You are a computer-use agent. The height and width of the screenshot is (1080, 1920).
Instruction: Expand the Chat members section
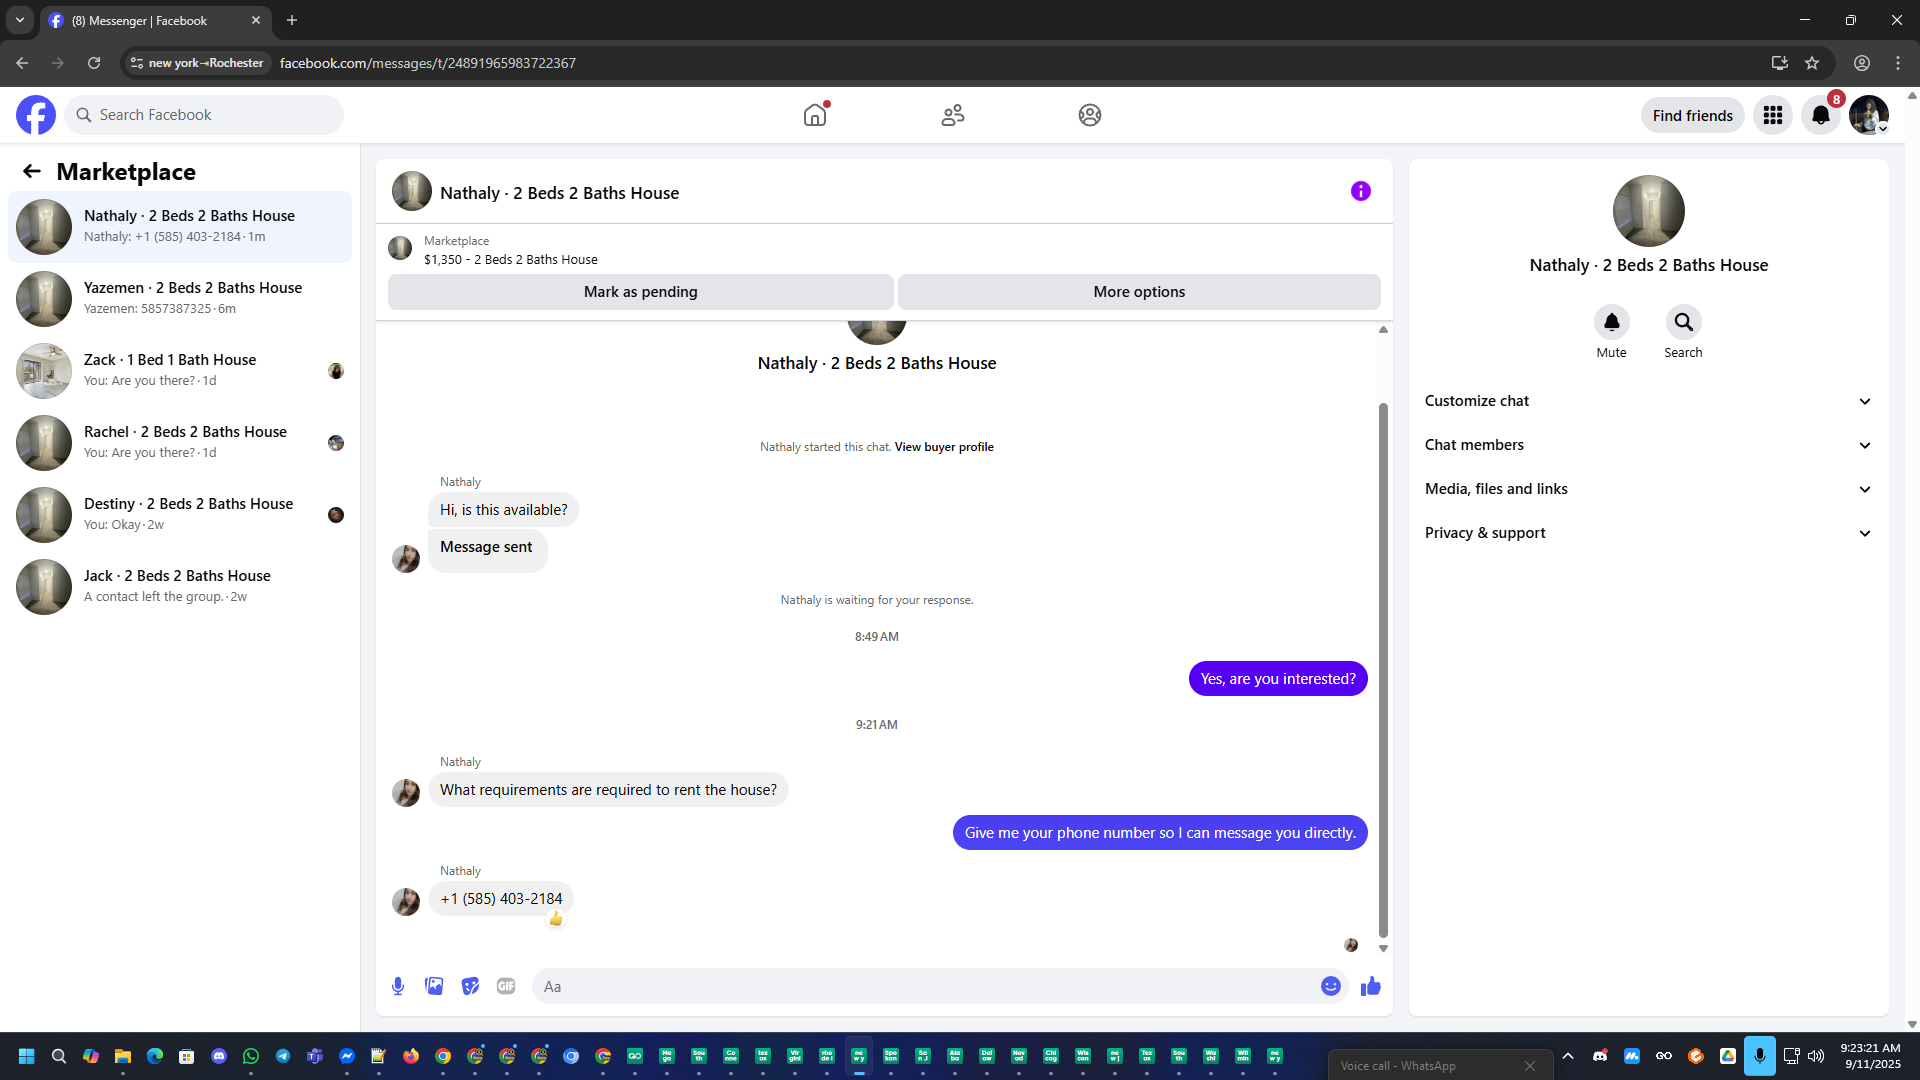1648,445
